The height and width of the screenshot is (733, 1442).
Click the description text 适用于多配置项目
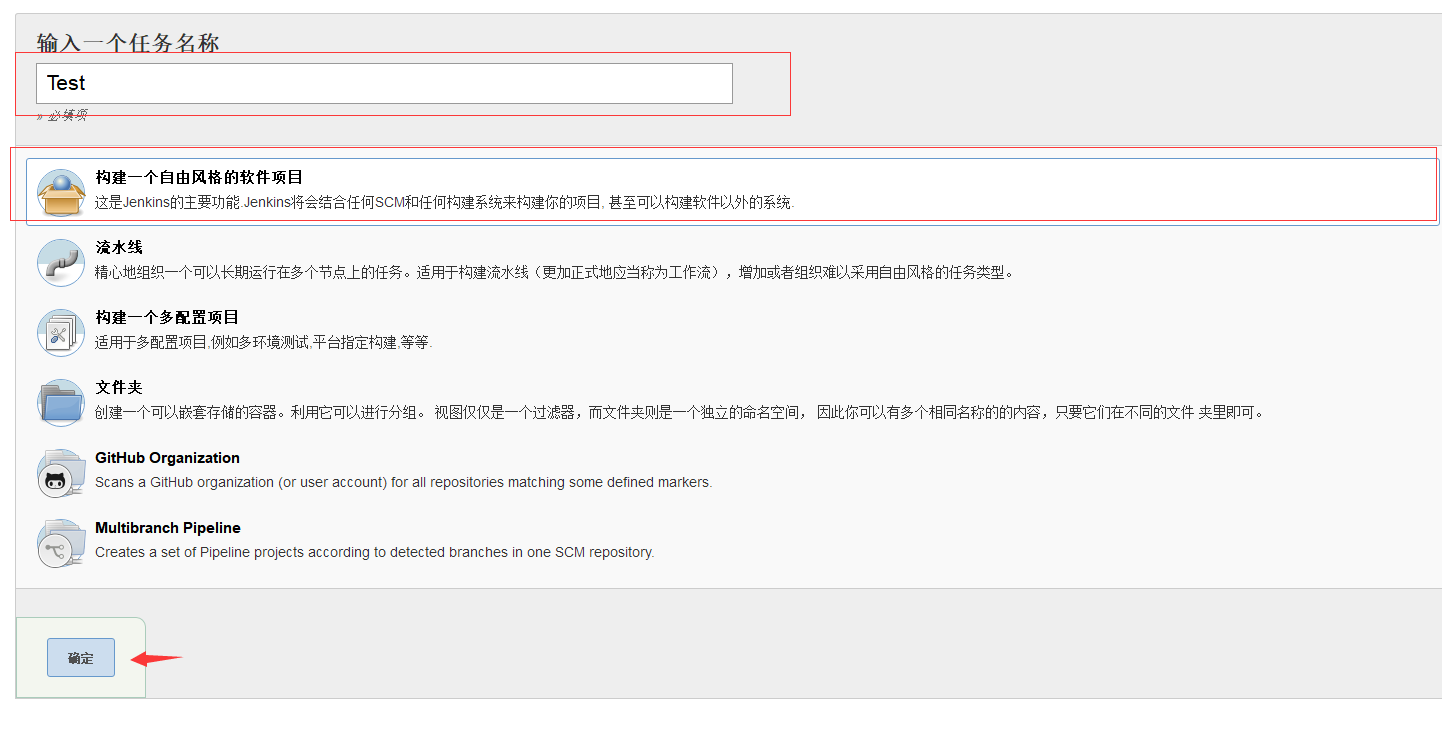pyautogui.click(x=263, y=342)
